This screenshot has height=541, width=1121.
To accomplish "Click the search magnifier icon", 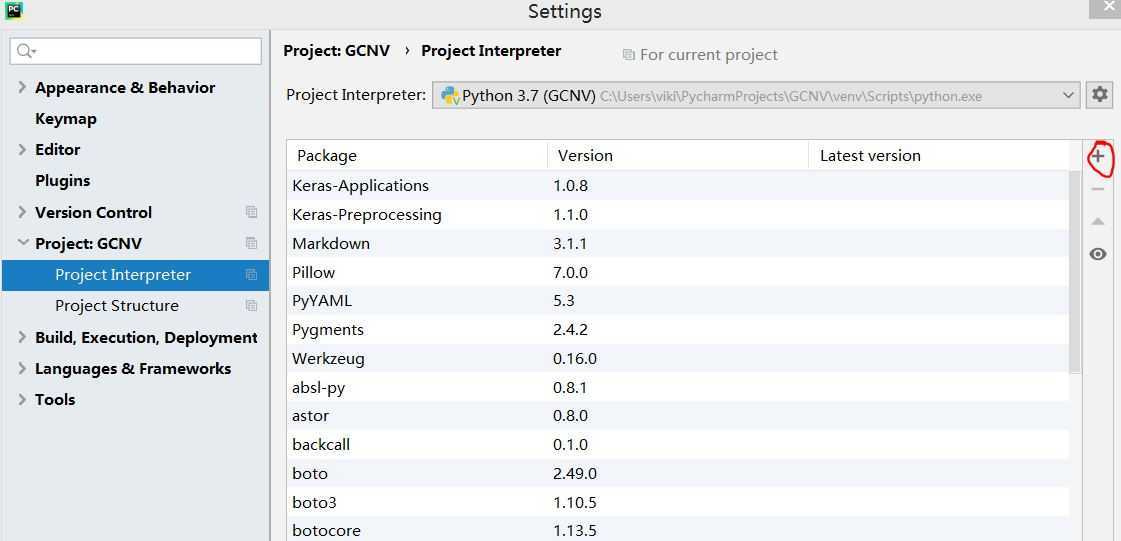I will coord(25,51).
